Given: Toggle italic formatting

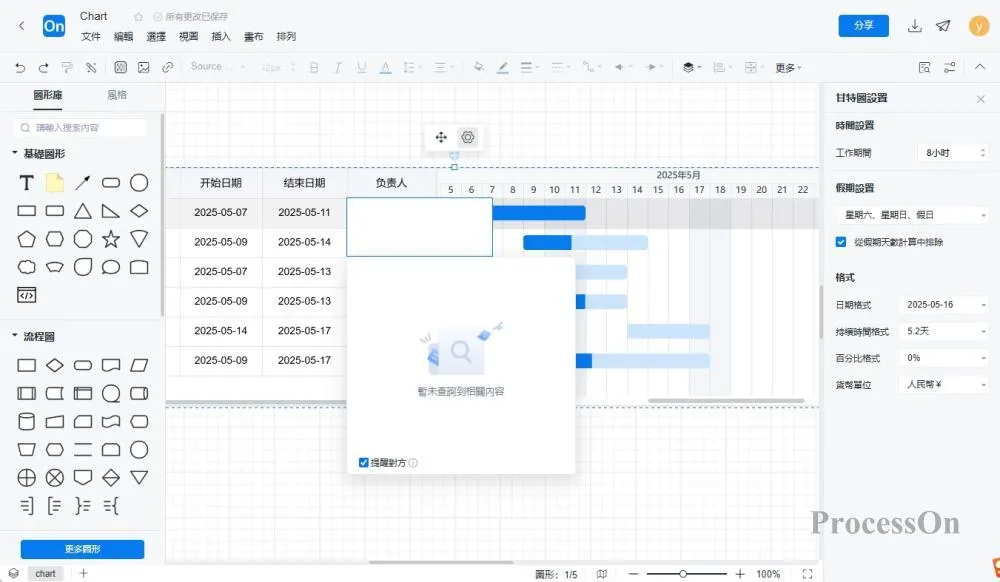Looking at the screenshot, I should (x=338, y=67).
